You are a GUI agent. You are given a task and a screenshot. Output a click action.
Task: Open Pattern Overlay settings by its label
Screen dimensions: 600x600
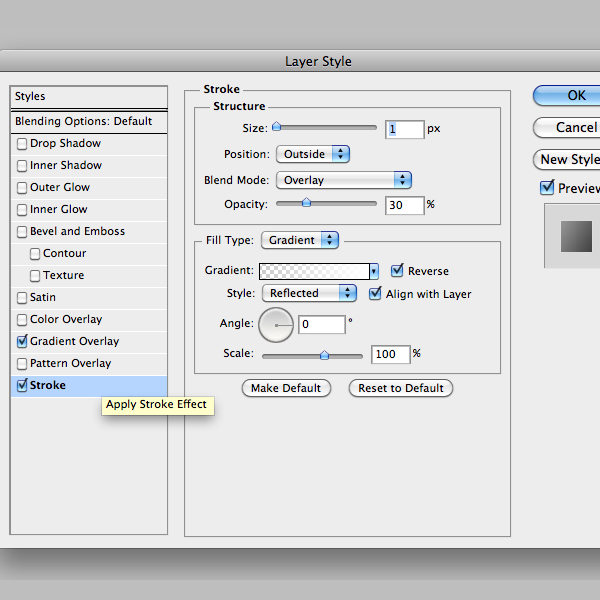point(71,364)
